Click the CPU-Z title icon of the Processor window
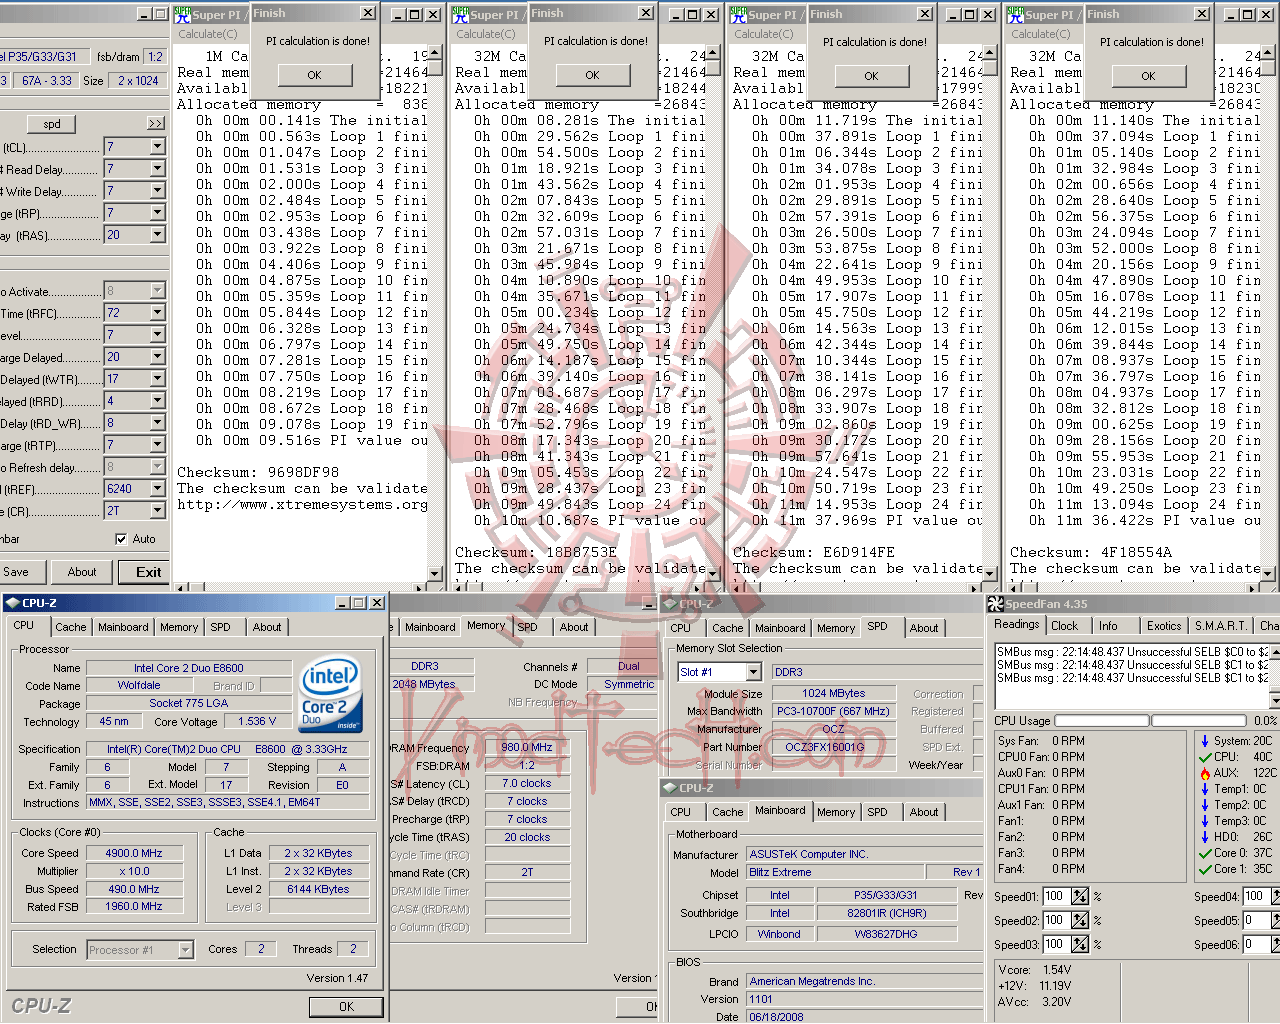This screenshot has width=1280, height=1024. [x=12, y=603]
